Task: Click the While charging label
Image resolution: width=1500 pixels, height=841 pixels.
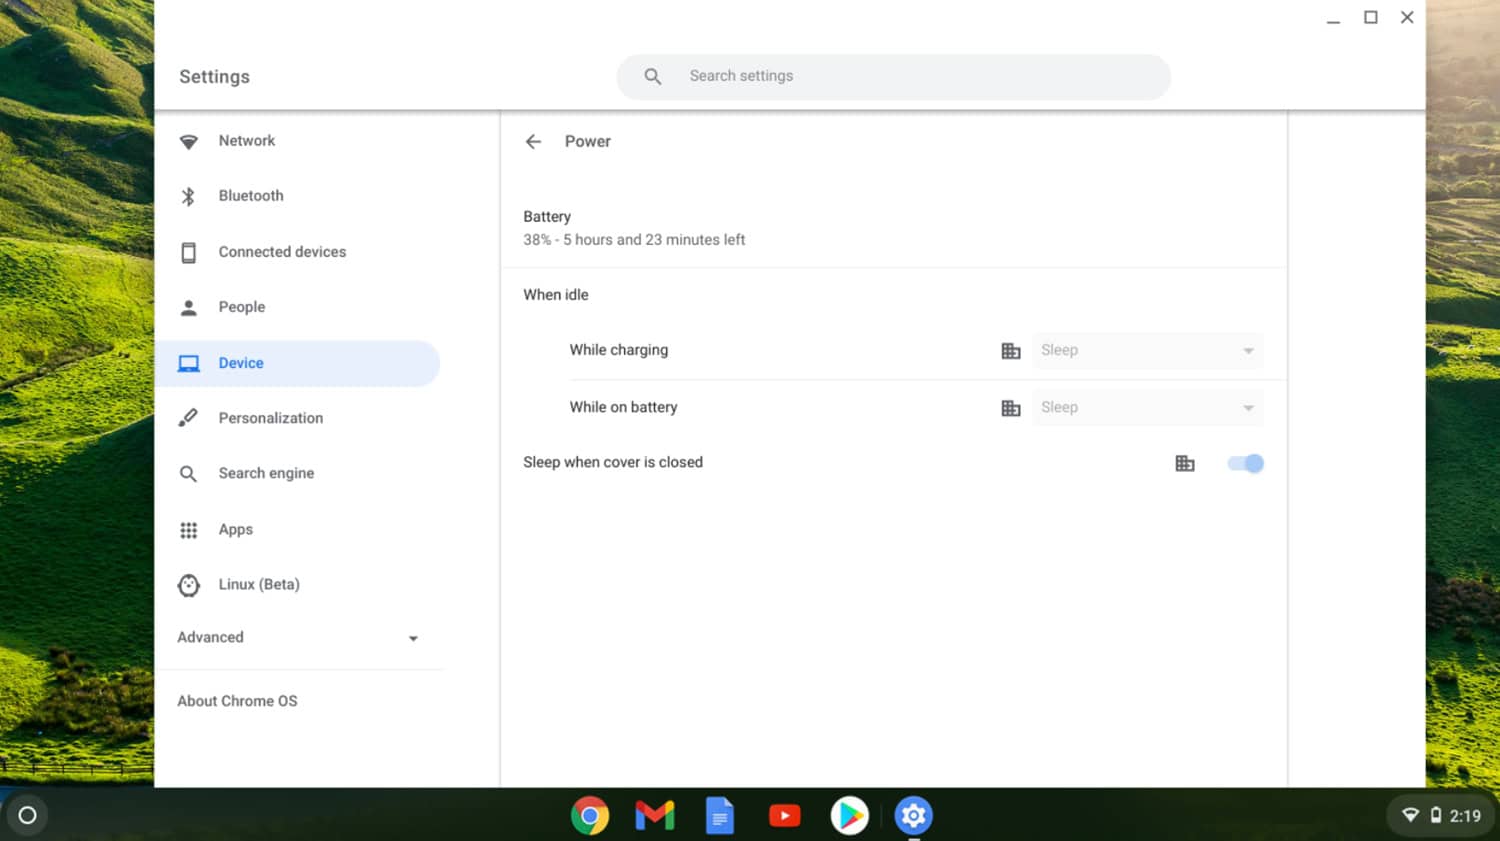Action: tap(619, 350)
